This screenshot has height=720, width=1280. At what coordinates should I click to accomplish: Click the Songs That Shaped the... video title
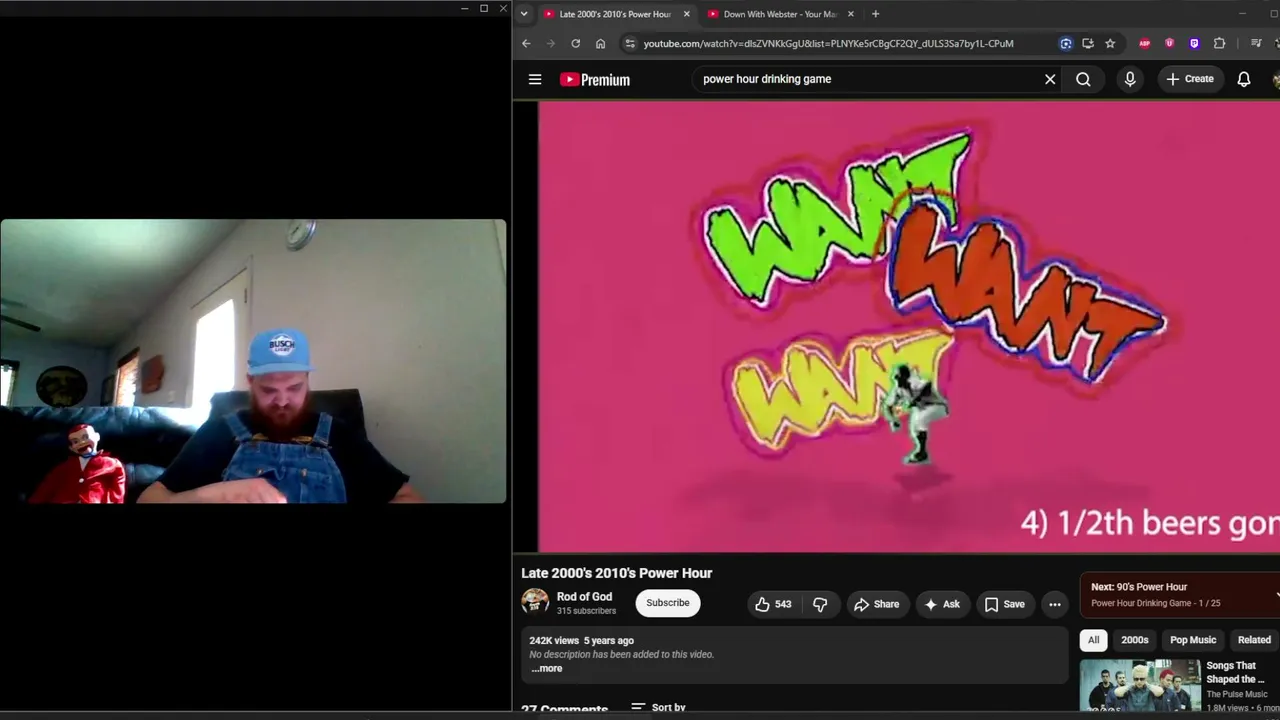(x=1235, y=672)
